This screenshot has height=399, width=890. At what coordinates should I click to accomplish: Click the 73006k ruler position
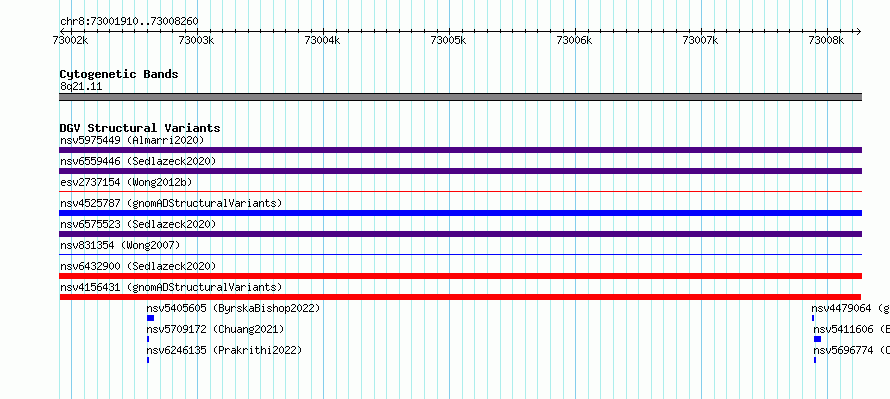pyautogui.click(x=574, y=40)
